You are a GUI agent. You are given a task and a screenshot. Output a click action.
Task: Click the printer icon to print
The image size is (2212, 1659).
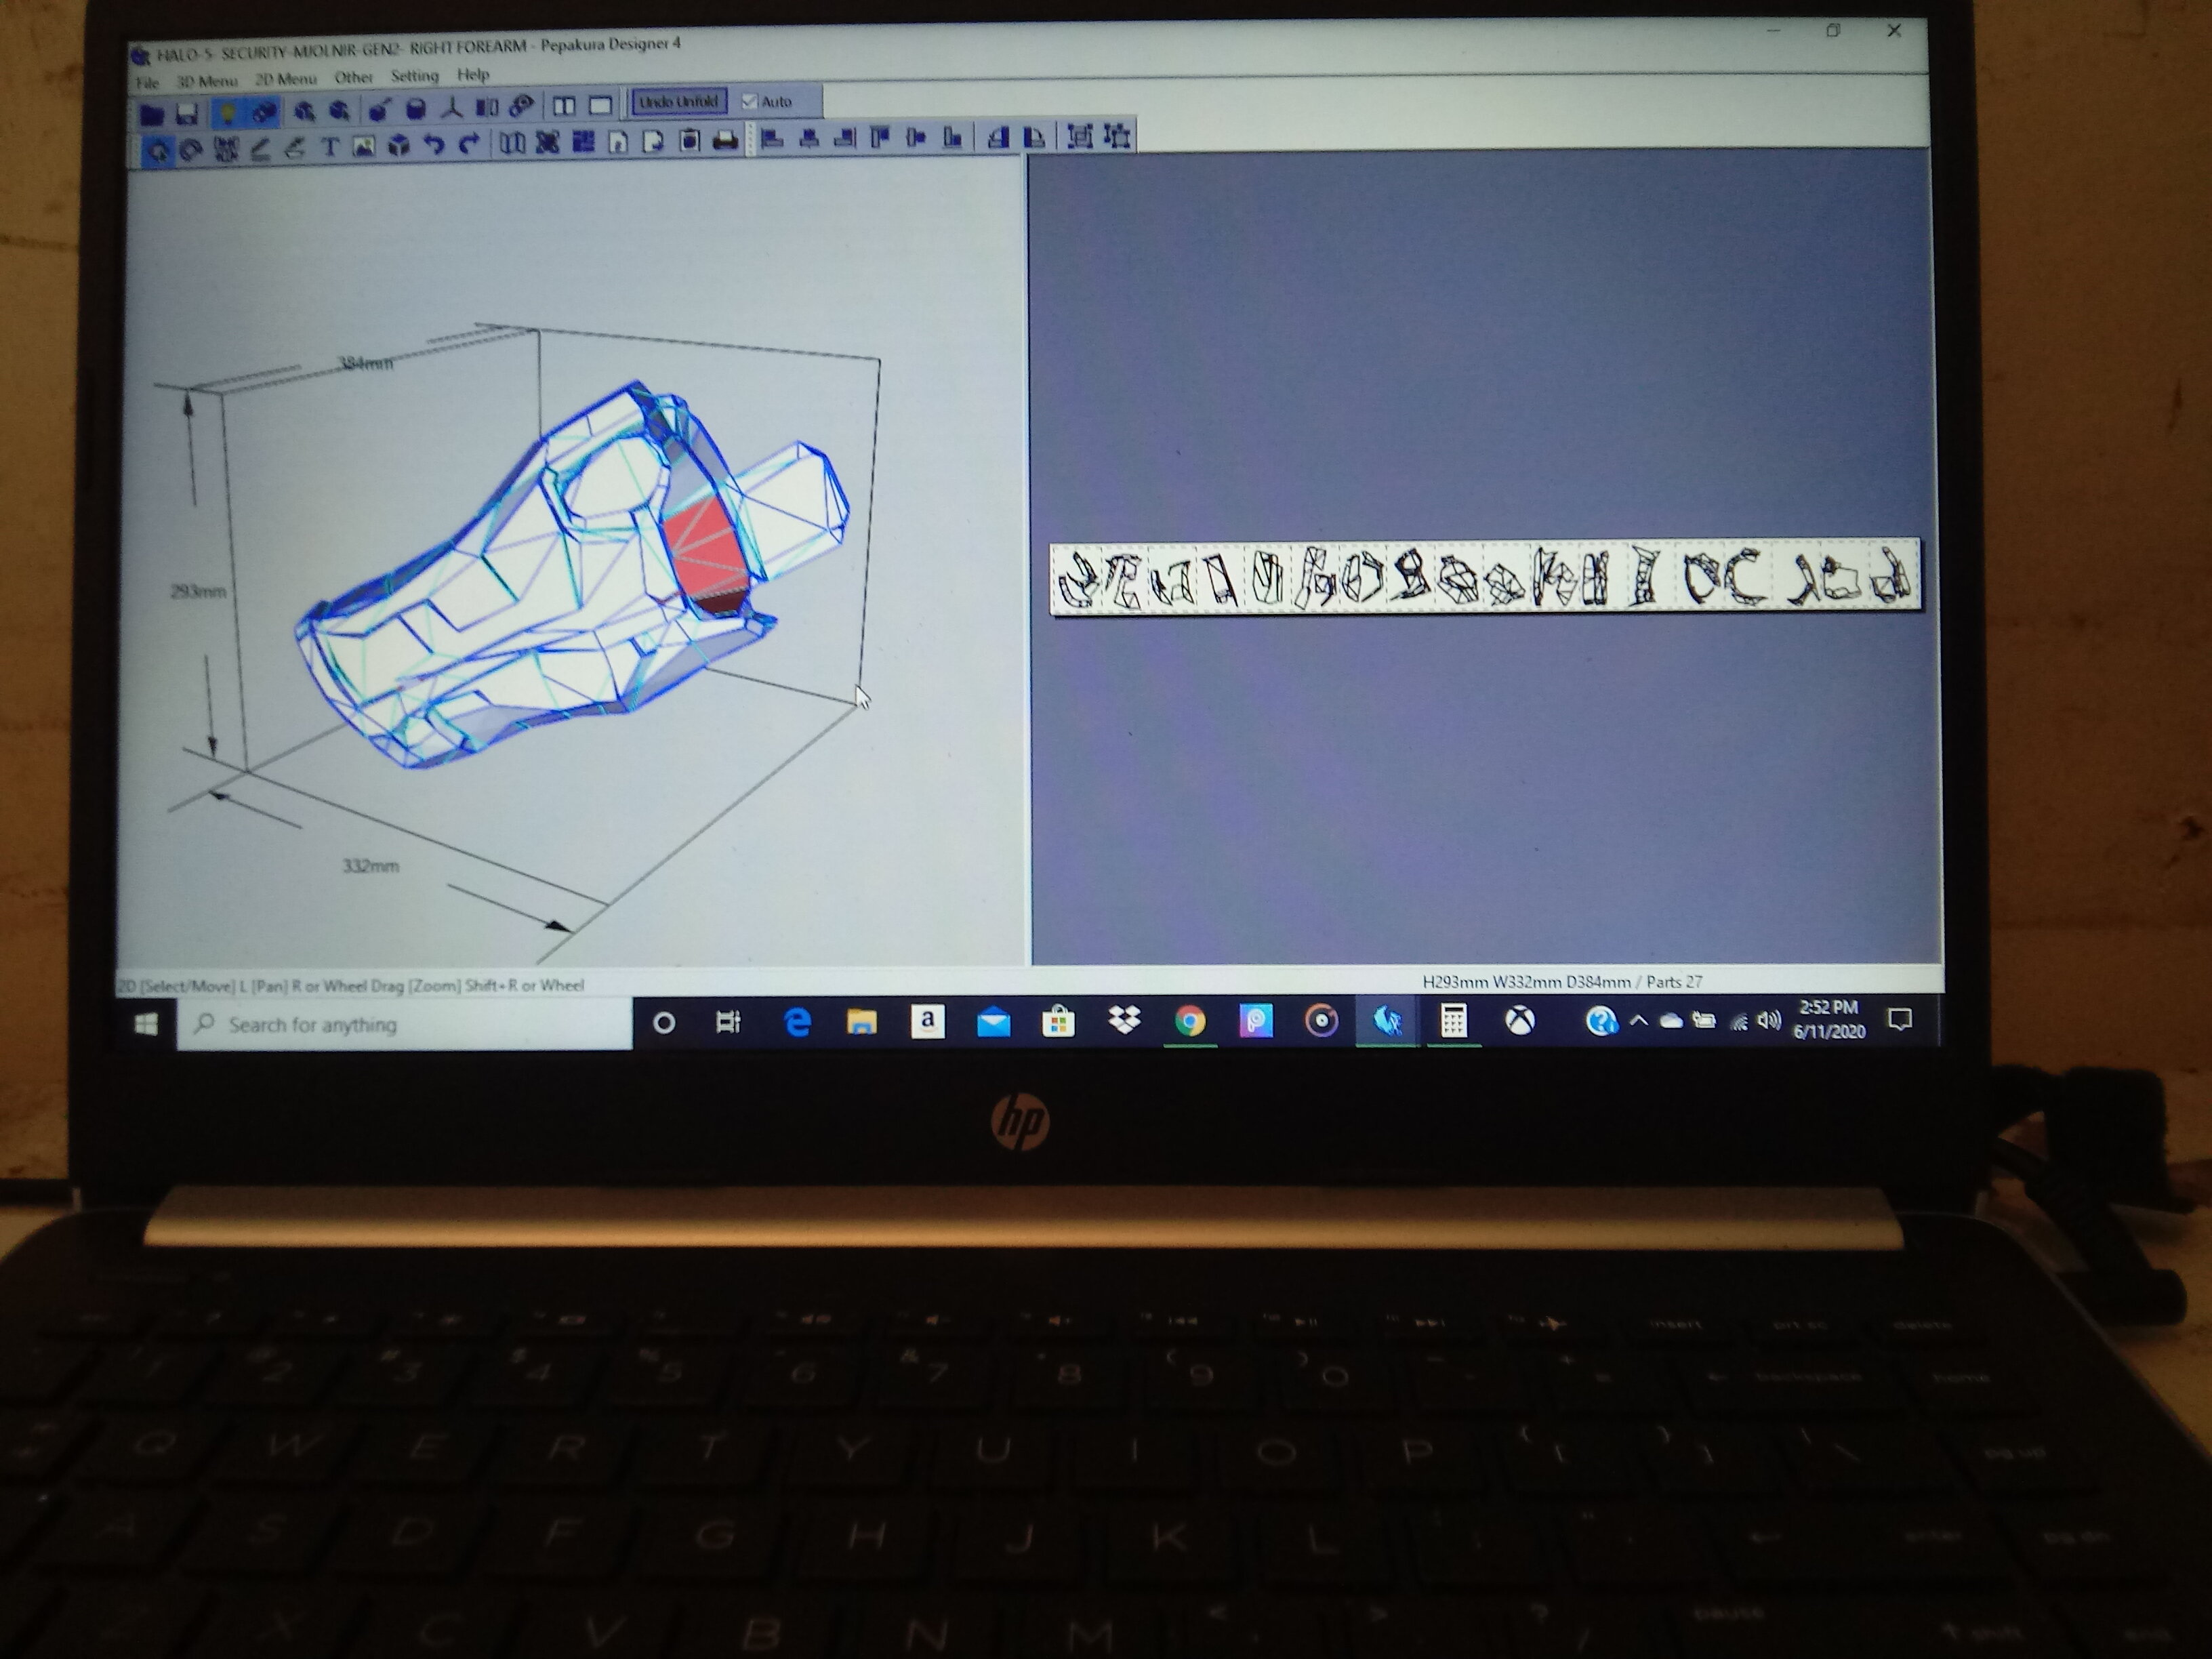725,142
